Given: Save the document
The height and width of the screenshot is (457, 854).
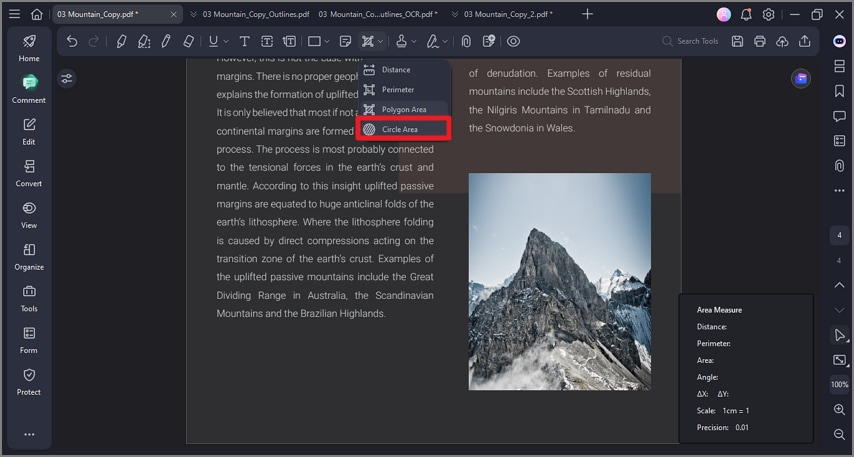Looking at the screenshot, I should 737,41.
